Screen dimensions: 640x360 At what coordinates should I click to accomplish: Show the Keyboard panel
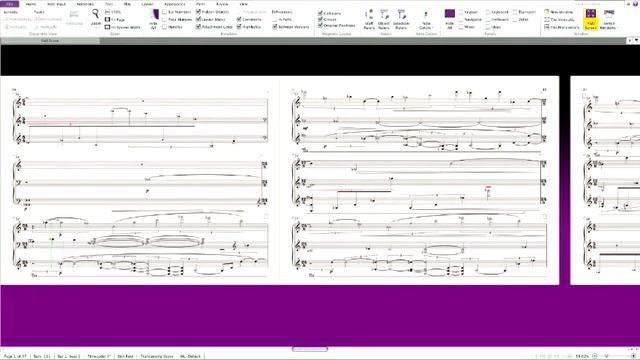[497, 12]
